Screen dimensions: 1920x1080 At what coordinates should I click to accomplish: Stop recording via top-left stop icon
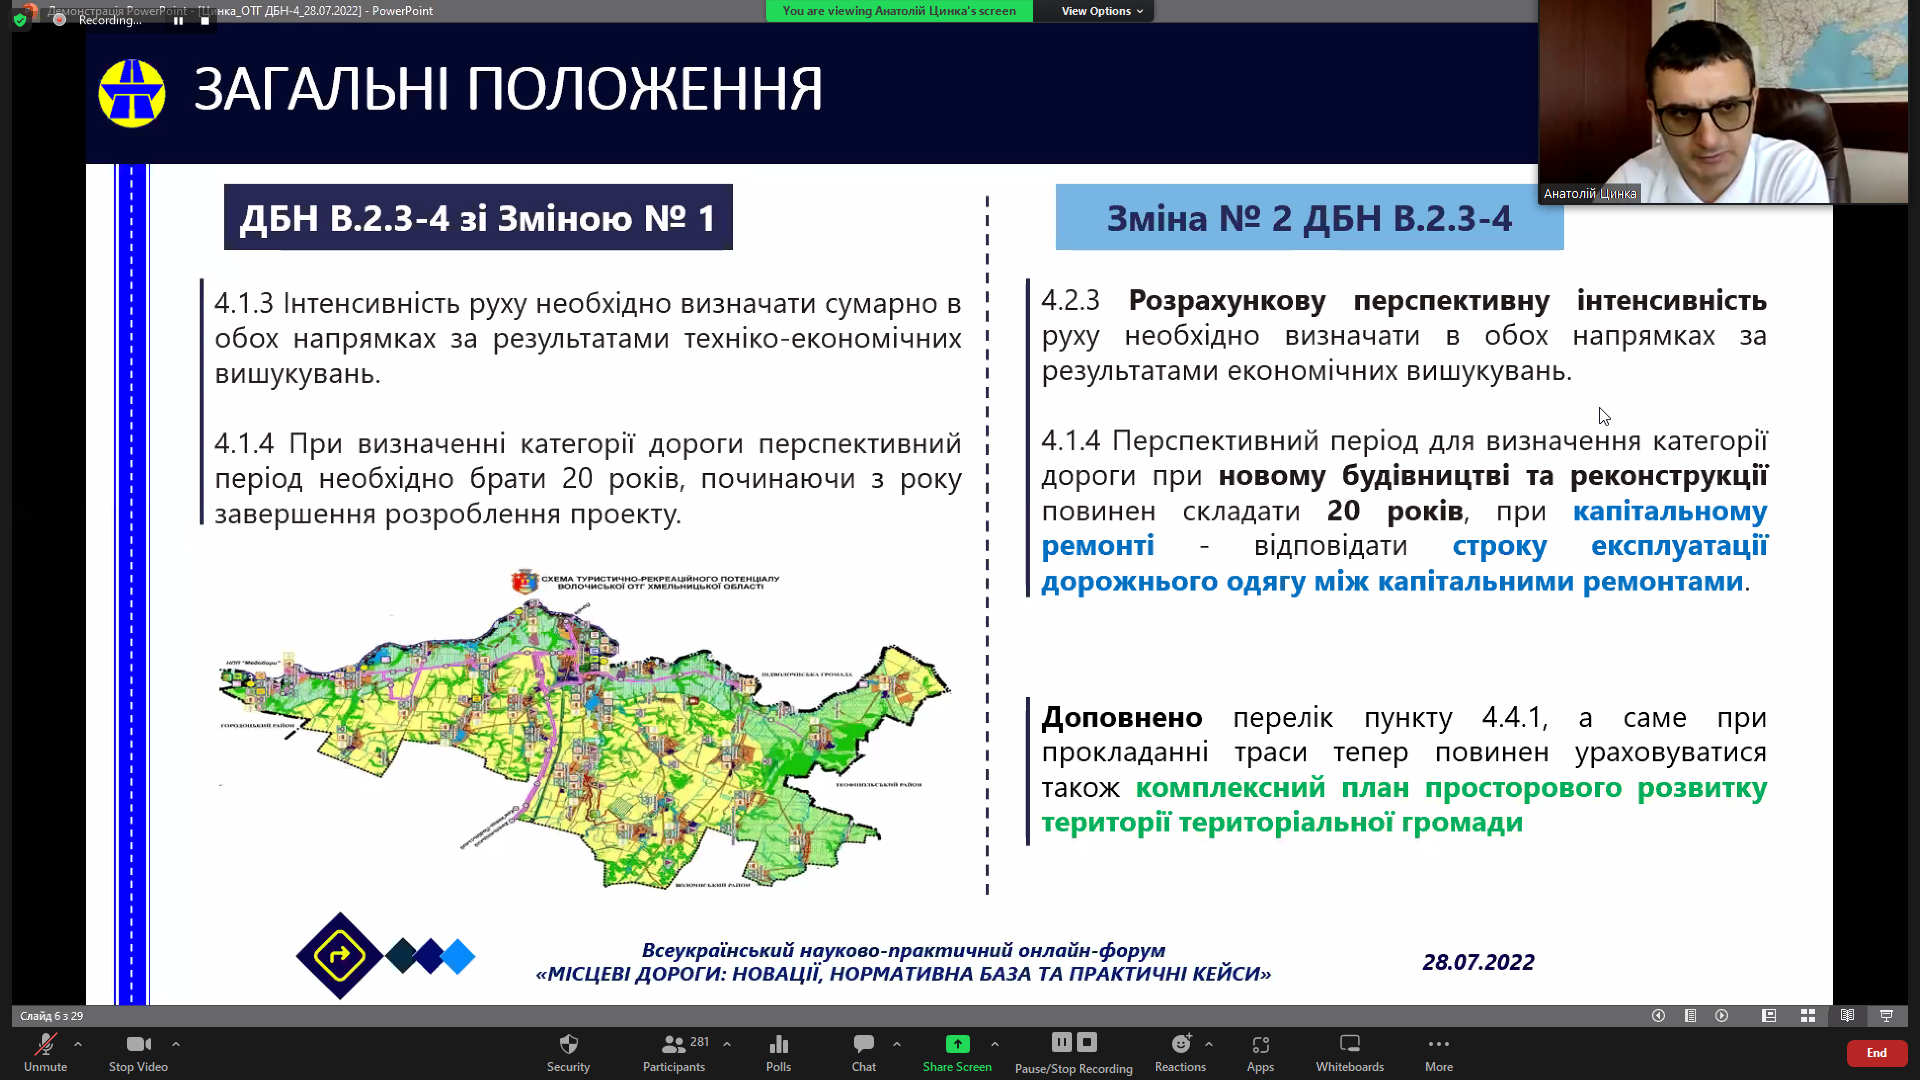click(x=205, y=20)
